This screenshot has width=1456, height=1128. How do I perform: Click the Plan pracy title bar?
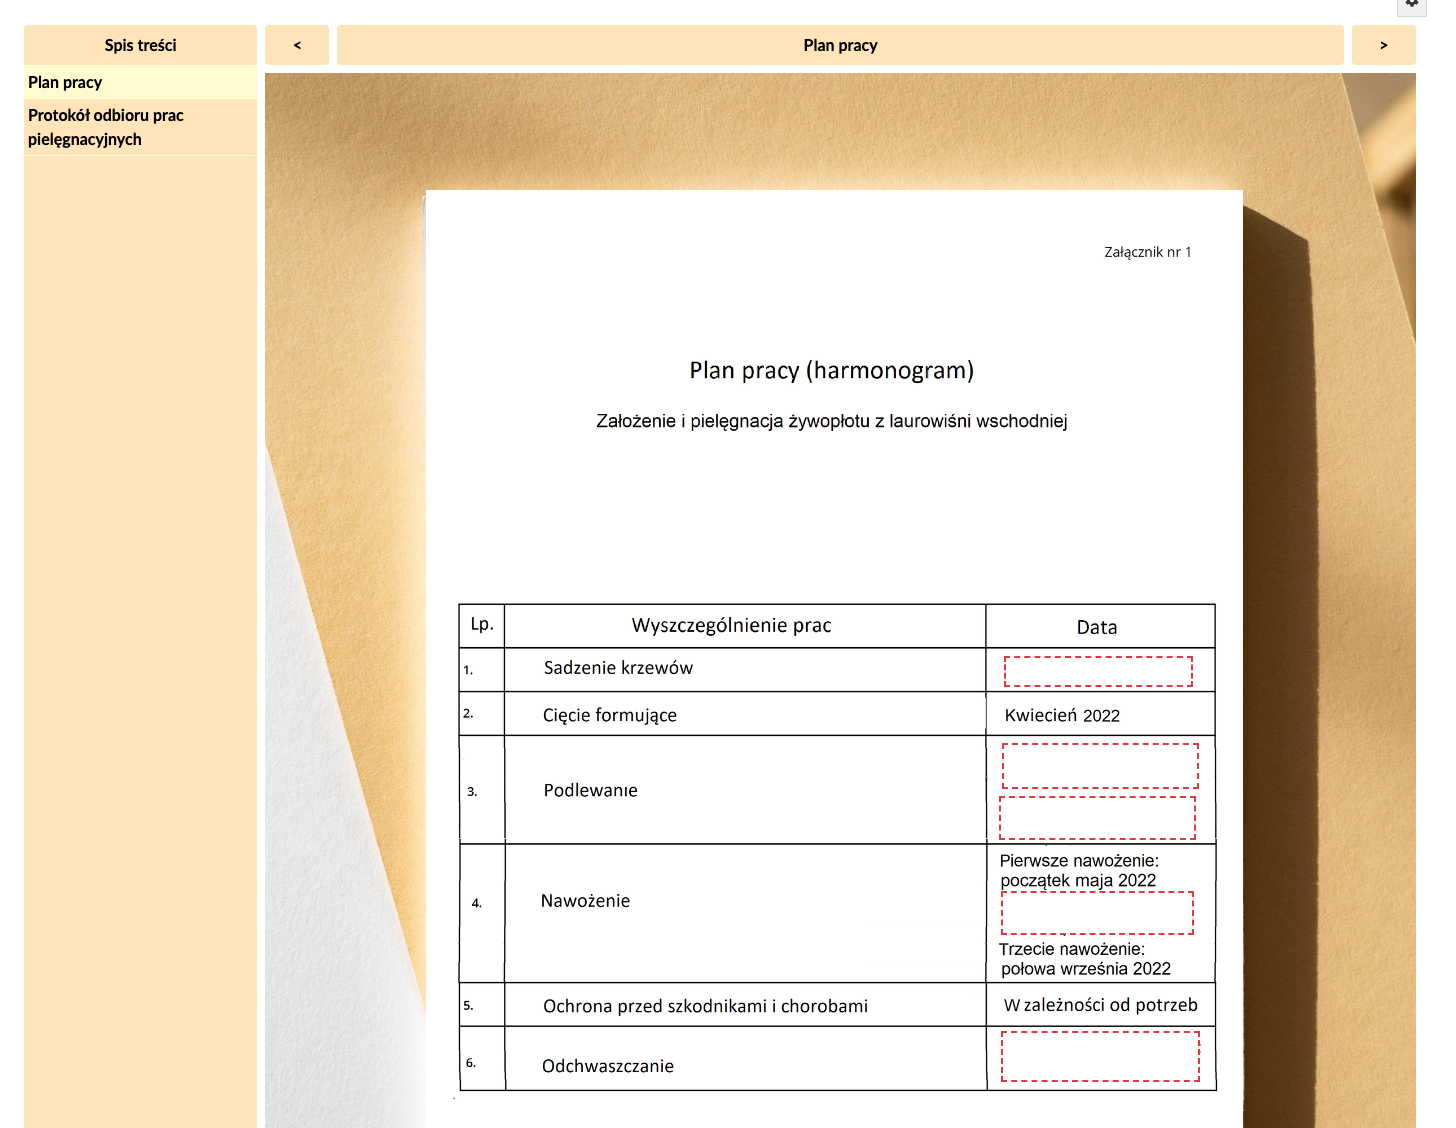(x=840, y=45)
